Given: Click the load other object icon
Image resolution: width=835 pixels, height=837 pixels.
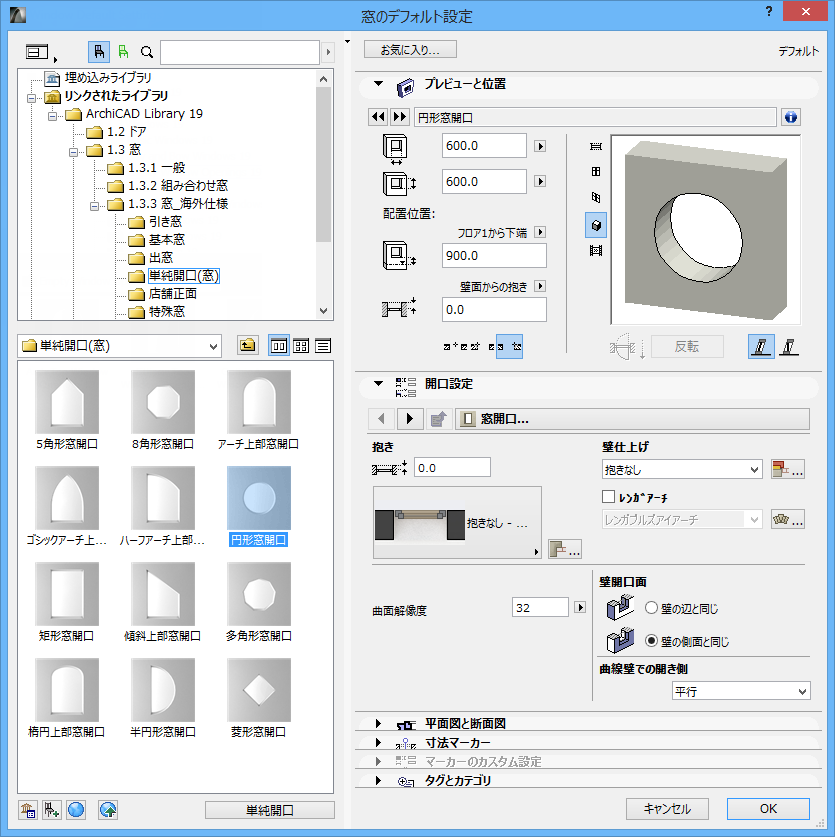Looking at the screenshot, I should 52,810.
